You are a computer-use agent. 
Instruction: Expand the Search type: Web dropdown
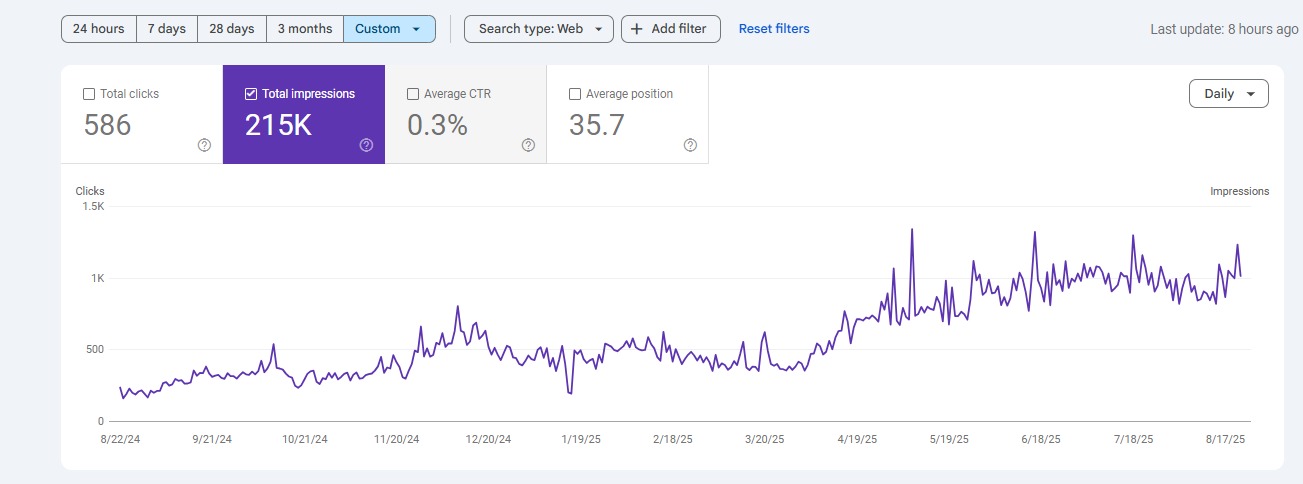click(x=539, y=29)
